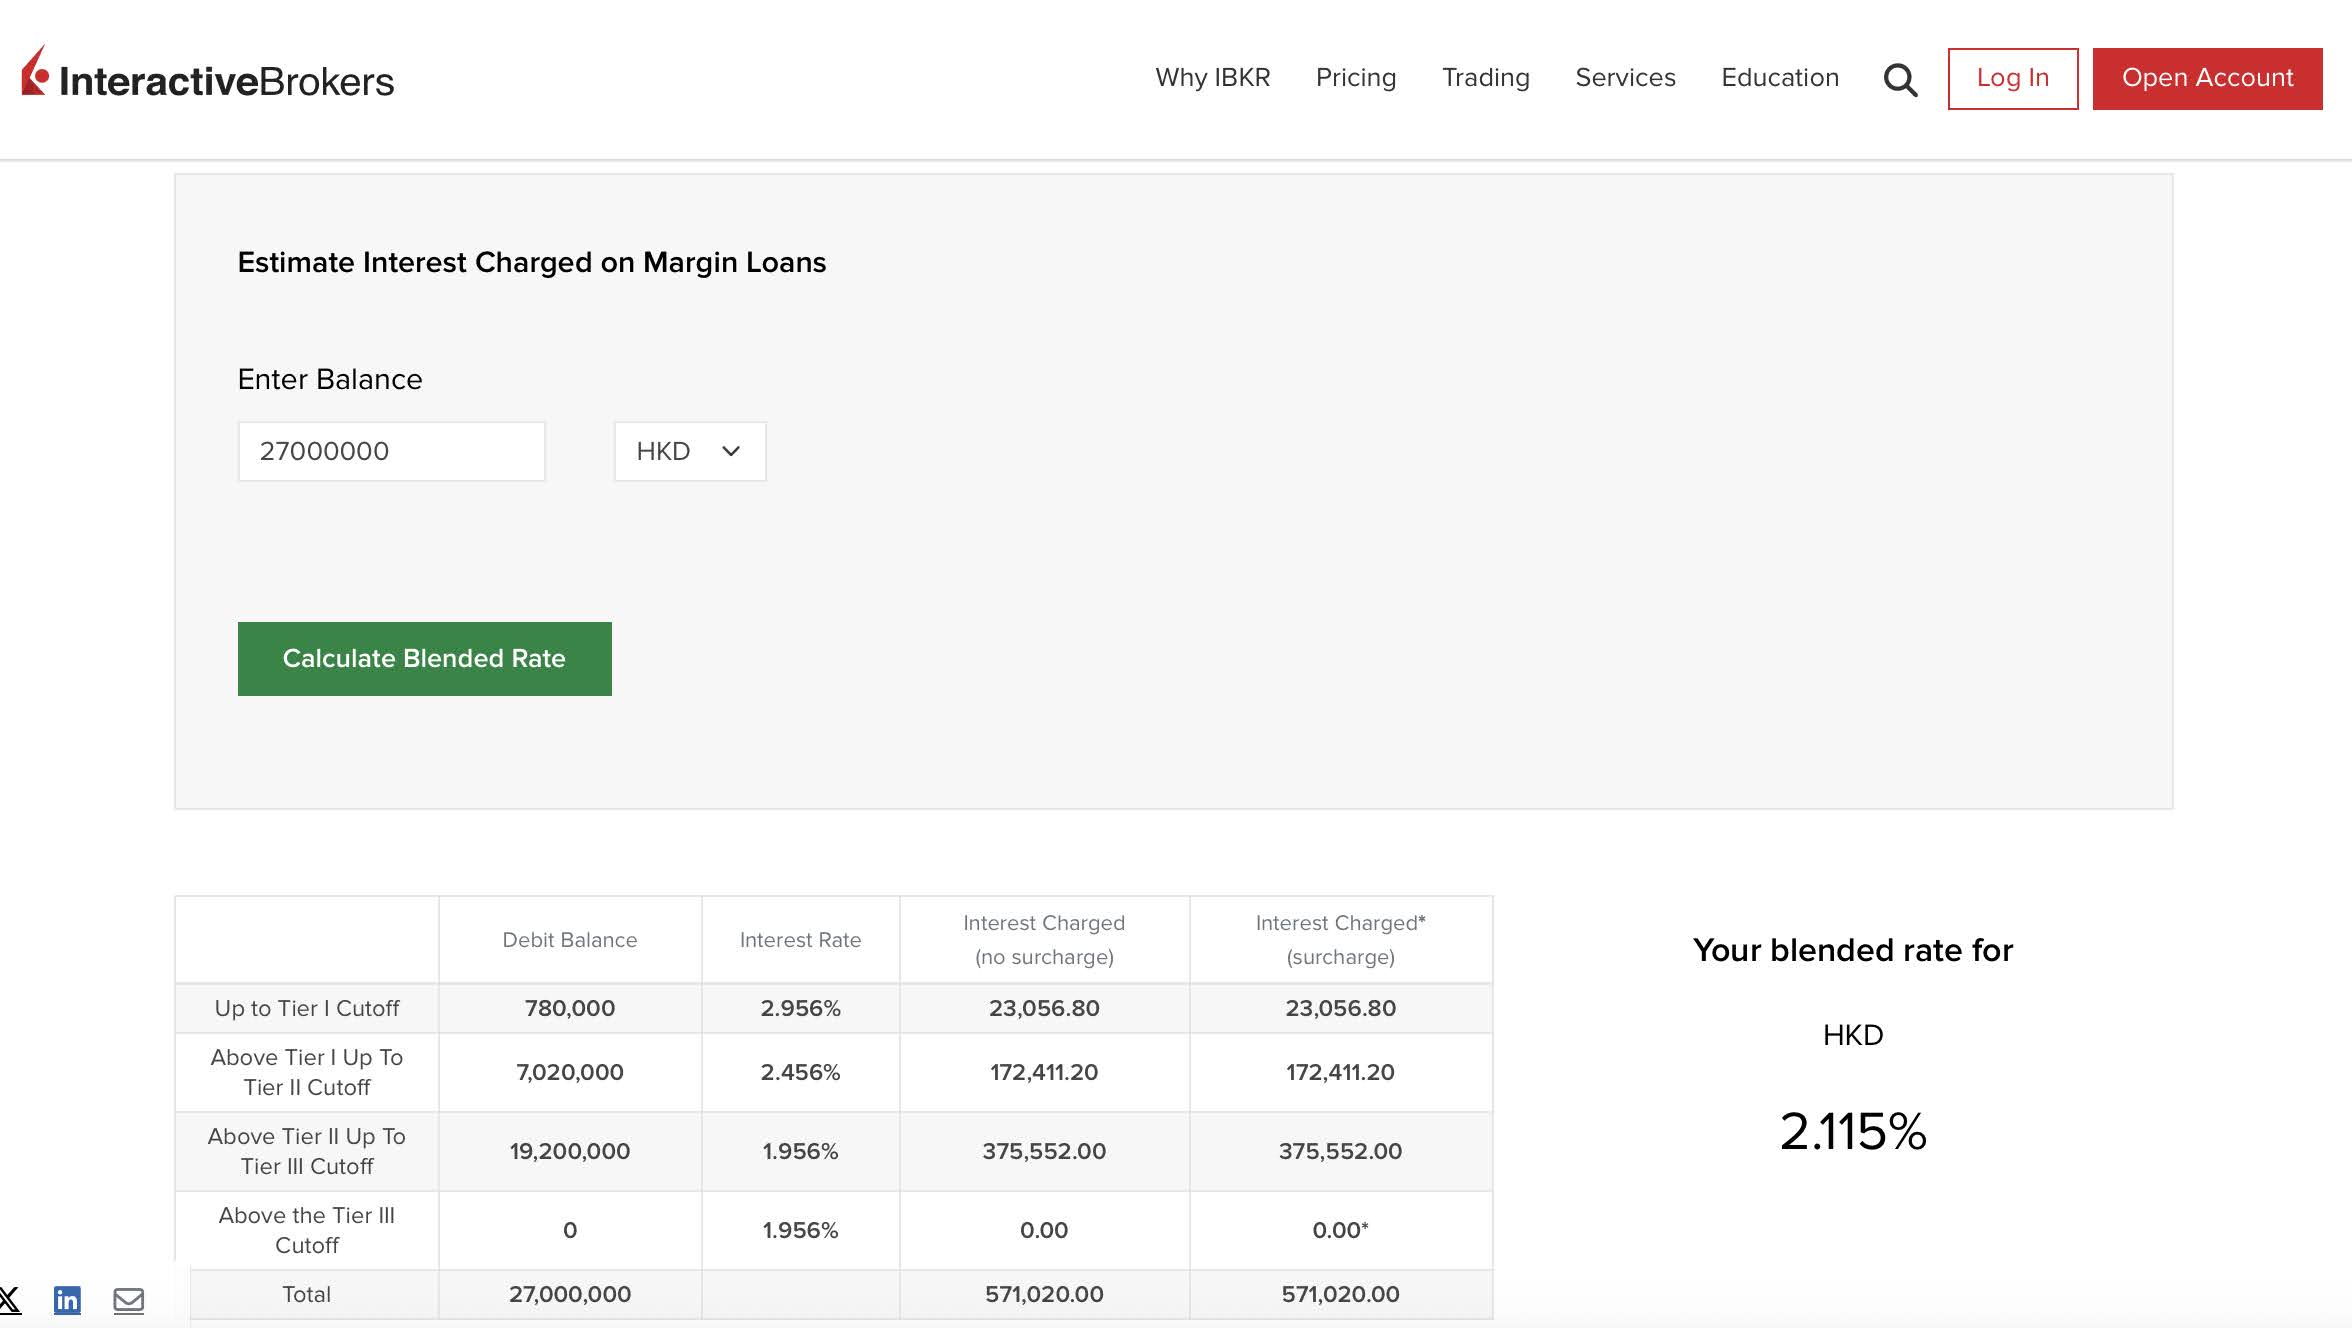Open the site search magnifier icon
Viewport: 2352px width, 1328px height.
coord(1900,79)
